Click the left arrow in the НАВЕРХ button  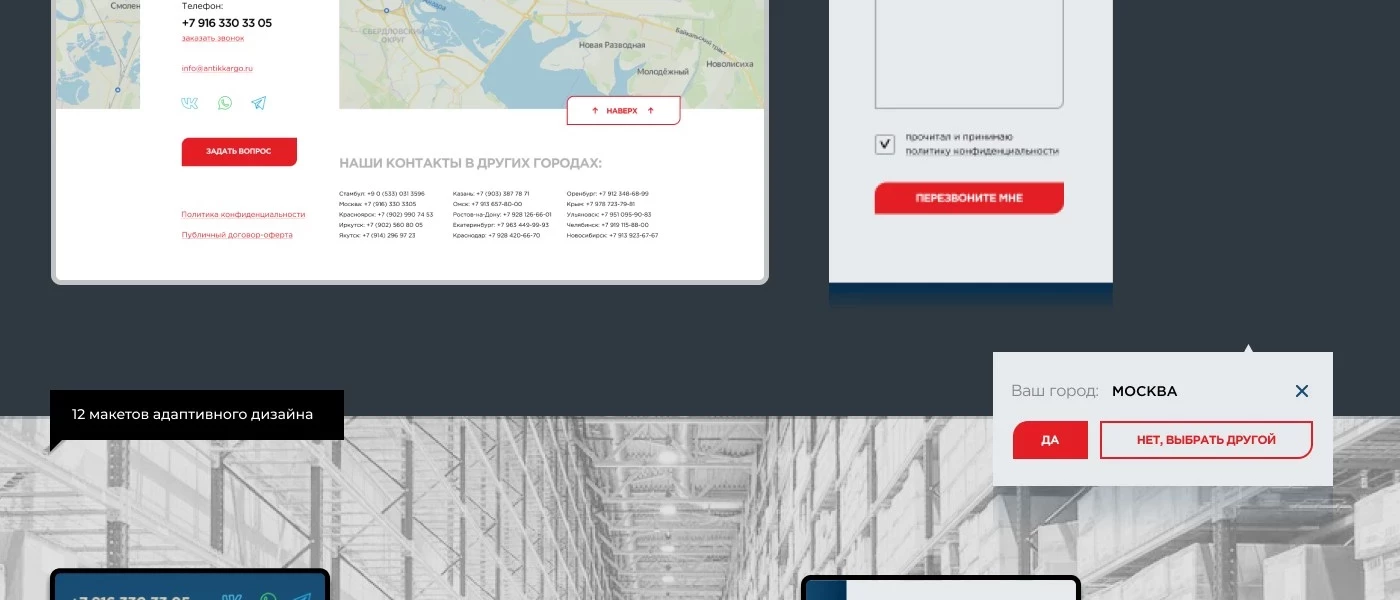click(595, 111)
